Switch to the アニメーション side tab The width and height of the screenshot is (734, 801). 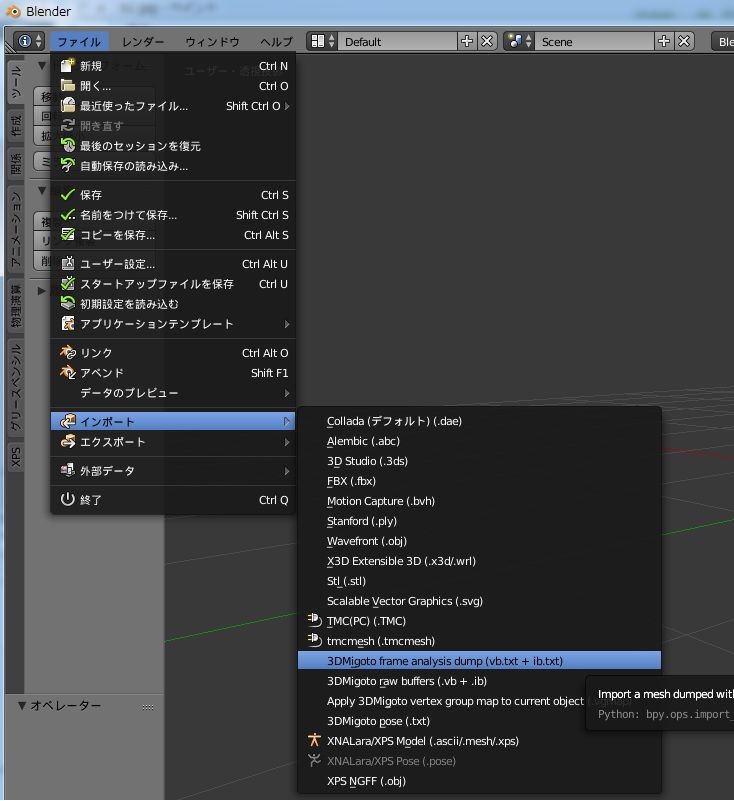tap(16, 229)
